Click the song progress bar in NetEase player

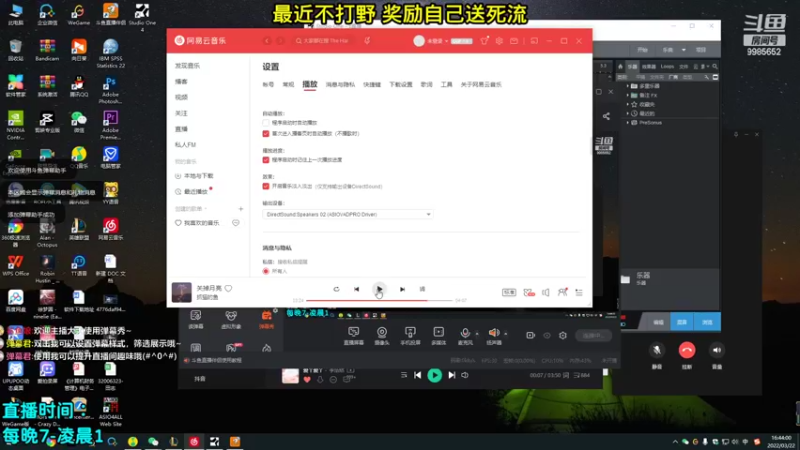pos(379,301)
